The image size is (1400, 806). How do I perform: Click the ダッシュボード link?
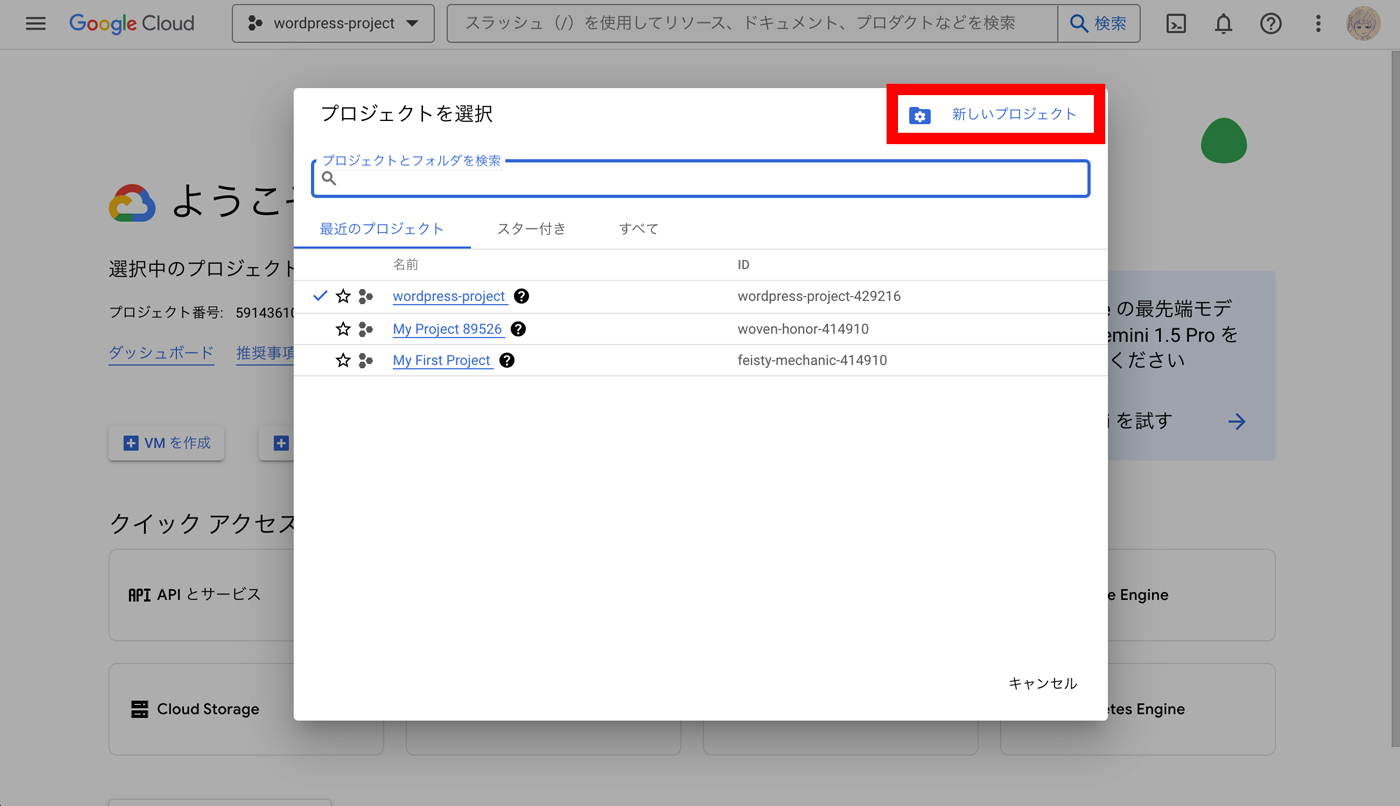[160, 352]
